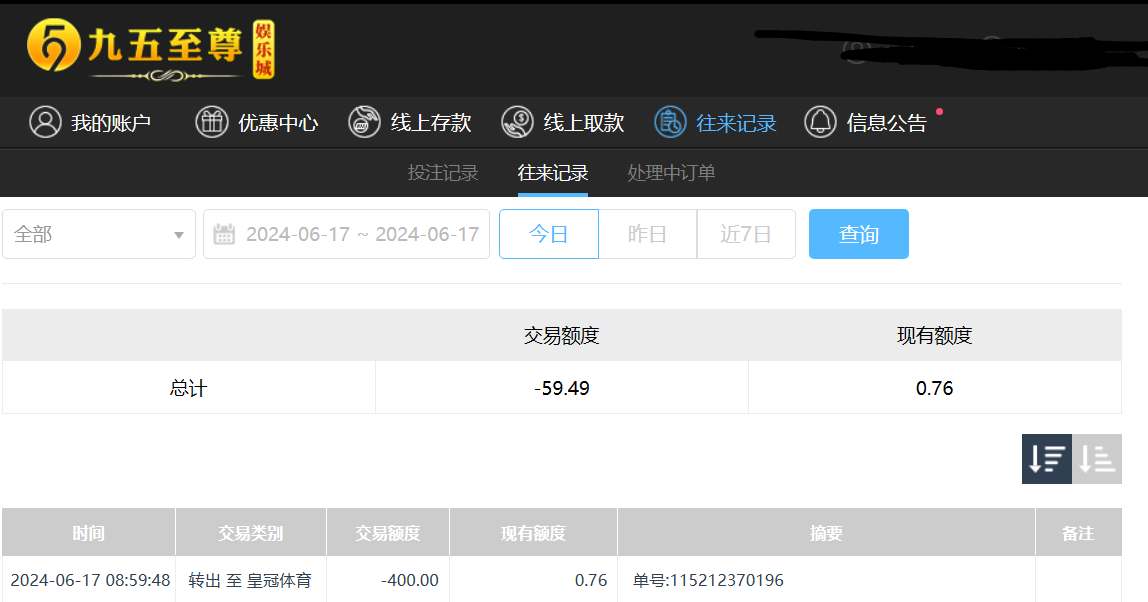Screen dimensions: 1148x602
Task: Switch to the 处理中订单 tab
Action: 671,173
